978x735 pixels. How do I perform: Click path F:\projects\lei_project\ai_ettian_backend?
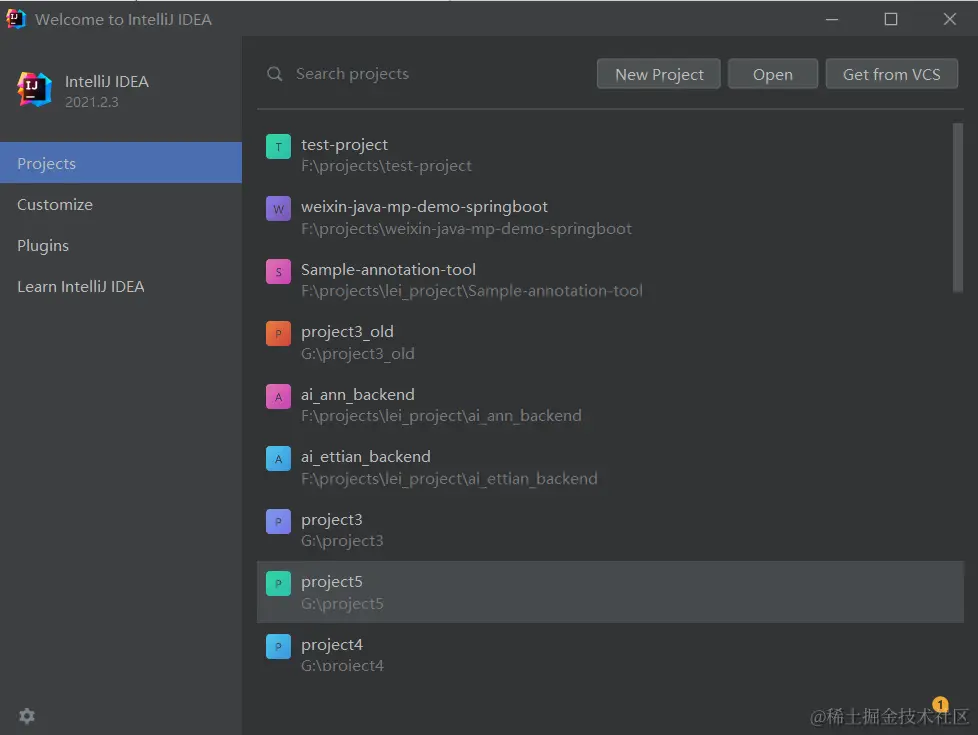tap(449, 479)
